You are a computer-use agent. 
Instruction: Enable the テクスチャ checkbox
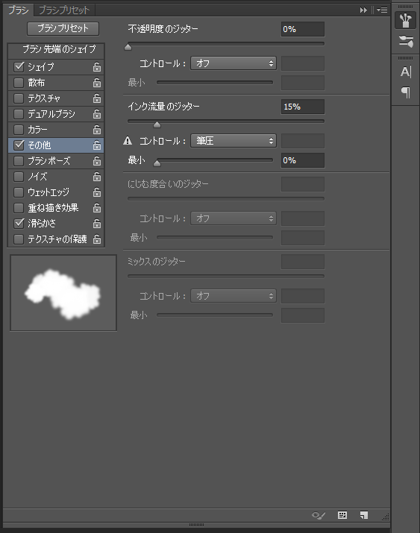[18, 98]
